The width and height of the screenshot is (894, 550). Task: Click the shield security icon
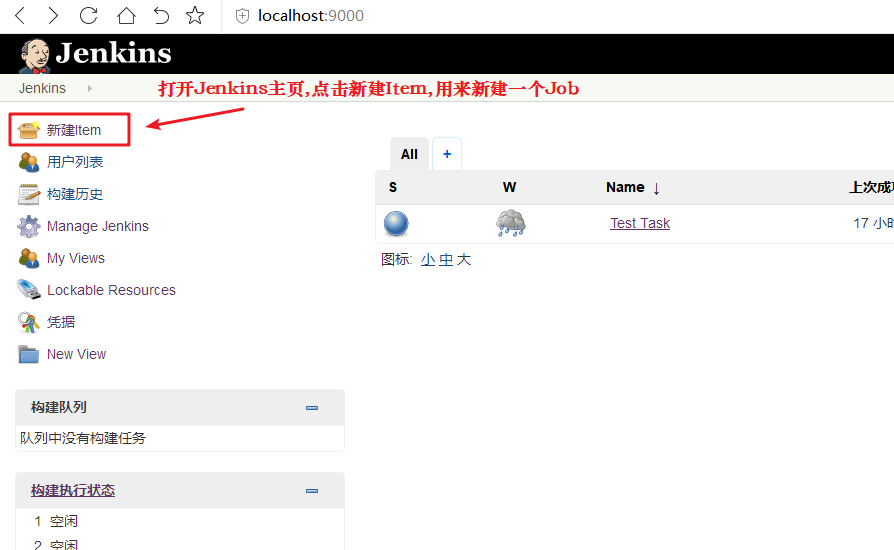pyautogui.click(x=242, y=16)
